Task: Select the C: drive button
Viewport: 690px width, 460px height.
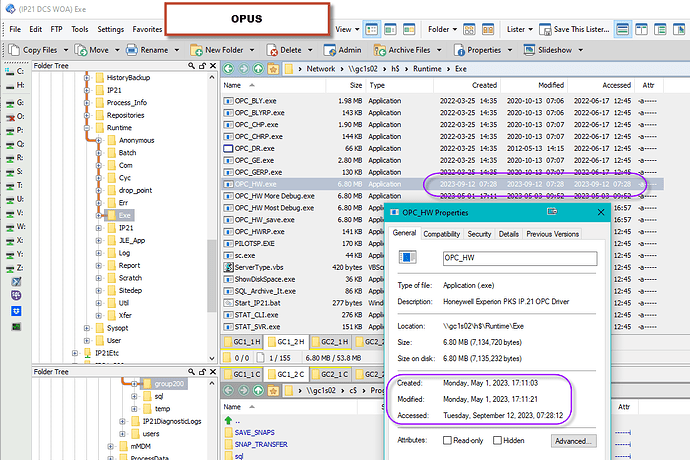Action: pyautogui.click(x=15, y=71)
